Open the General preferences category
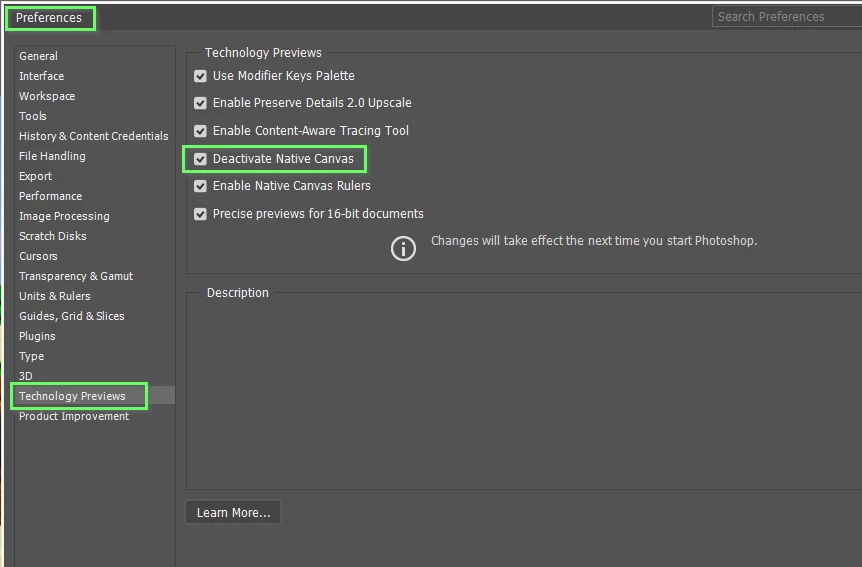 tap(38, 56)
